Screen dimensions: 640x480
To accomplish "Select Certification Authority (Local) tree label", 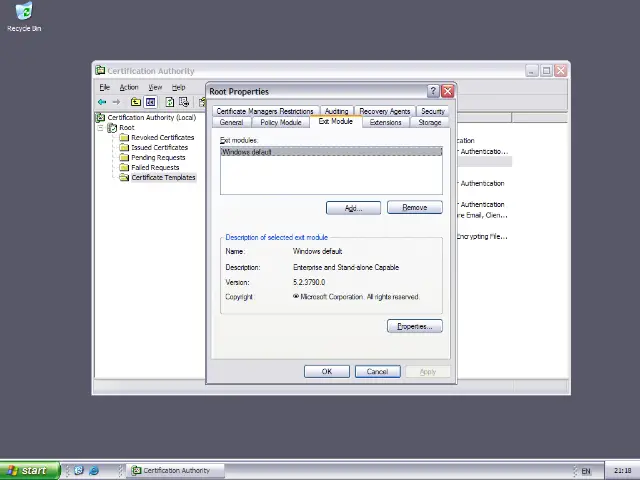I will coord(152,118).
